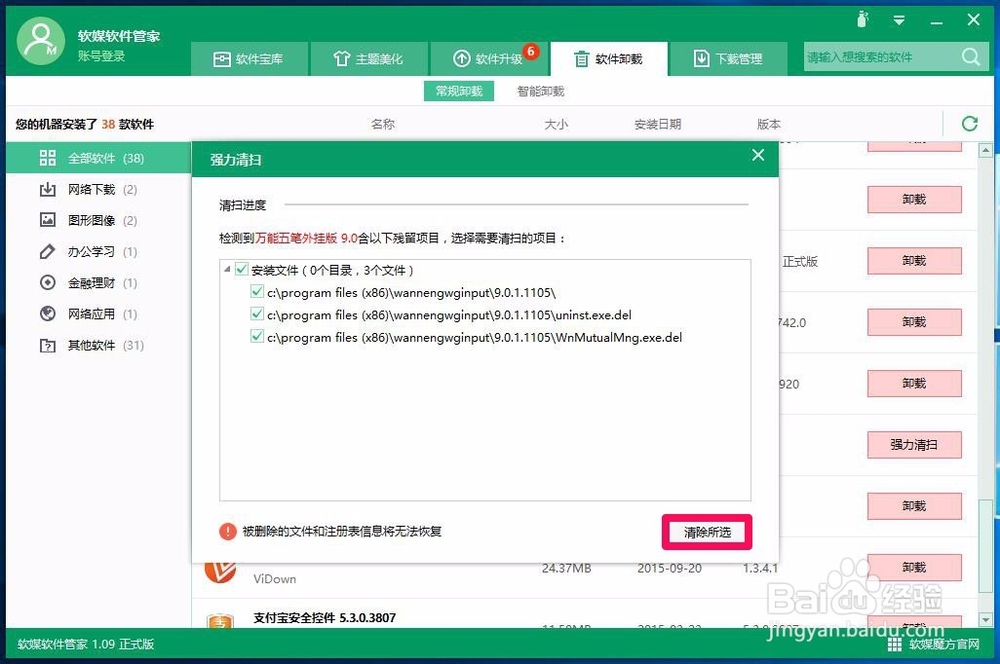Collapse the 安装文件 tree node
The image size is (1000, 664).
pyautogui.click(x=227, y=270)
